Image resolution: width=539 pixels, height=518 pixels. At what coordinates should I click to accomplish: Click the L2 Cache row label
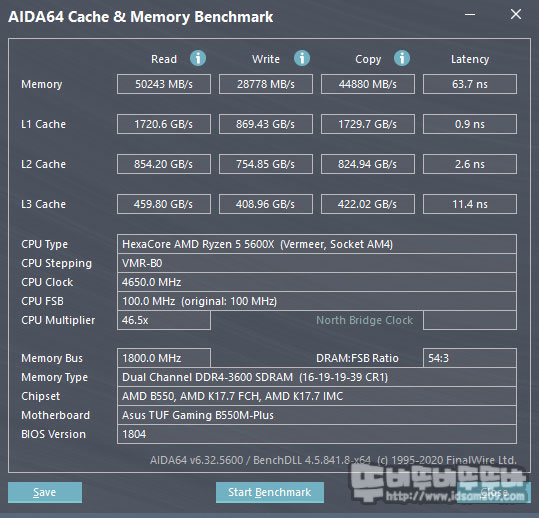point(44,164)
